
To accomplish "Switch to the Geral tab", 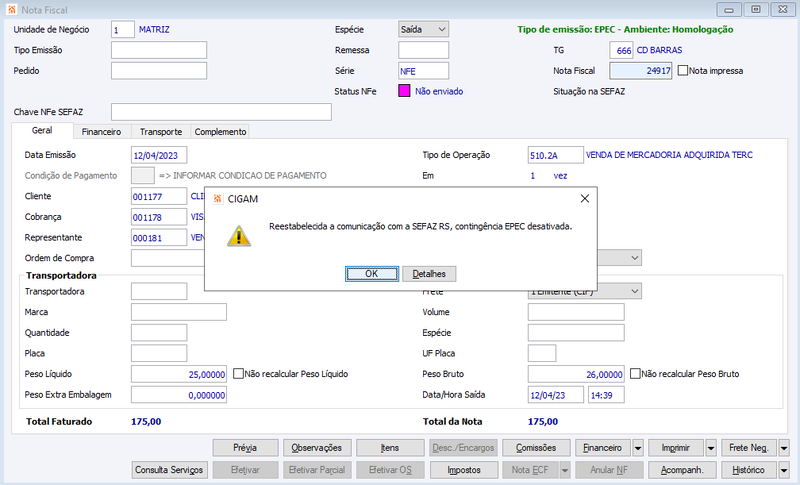I will 42,131.
